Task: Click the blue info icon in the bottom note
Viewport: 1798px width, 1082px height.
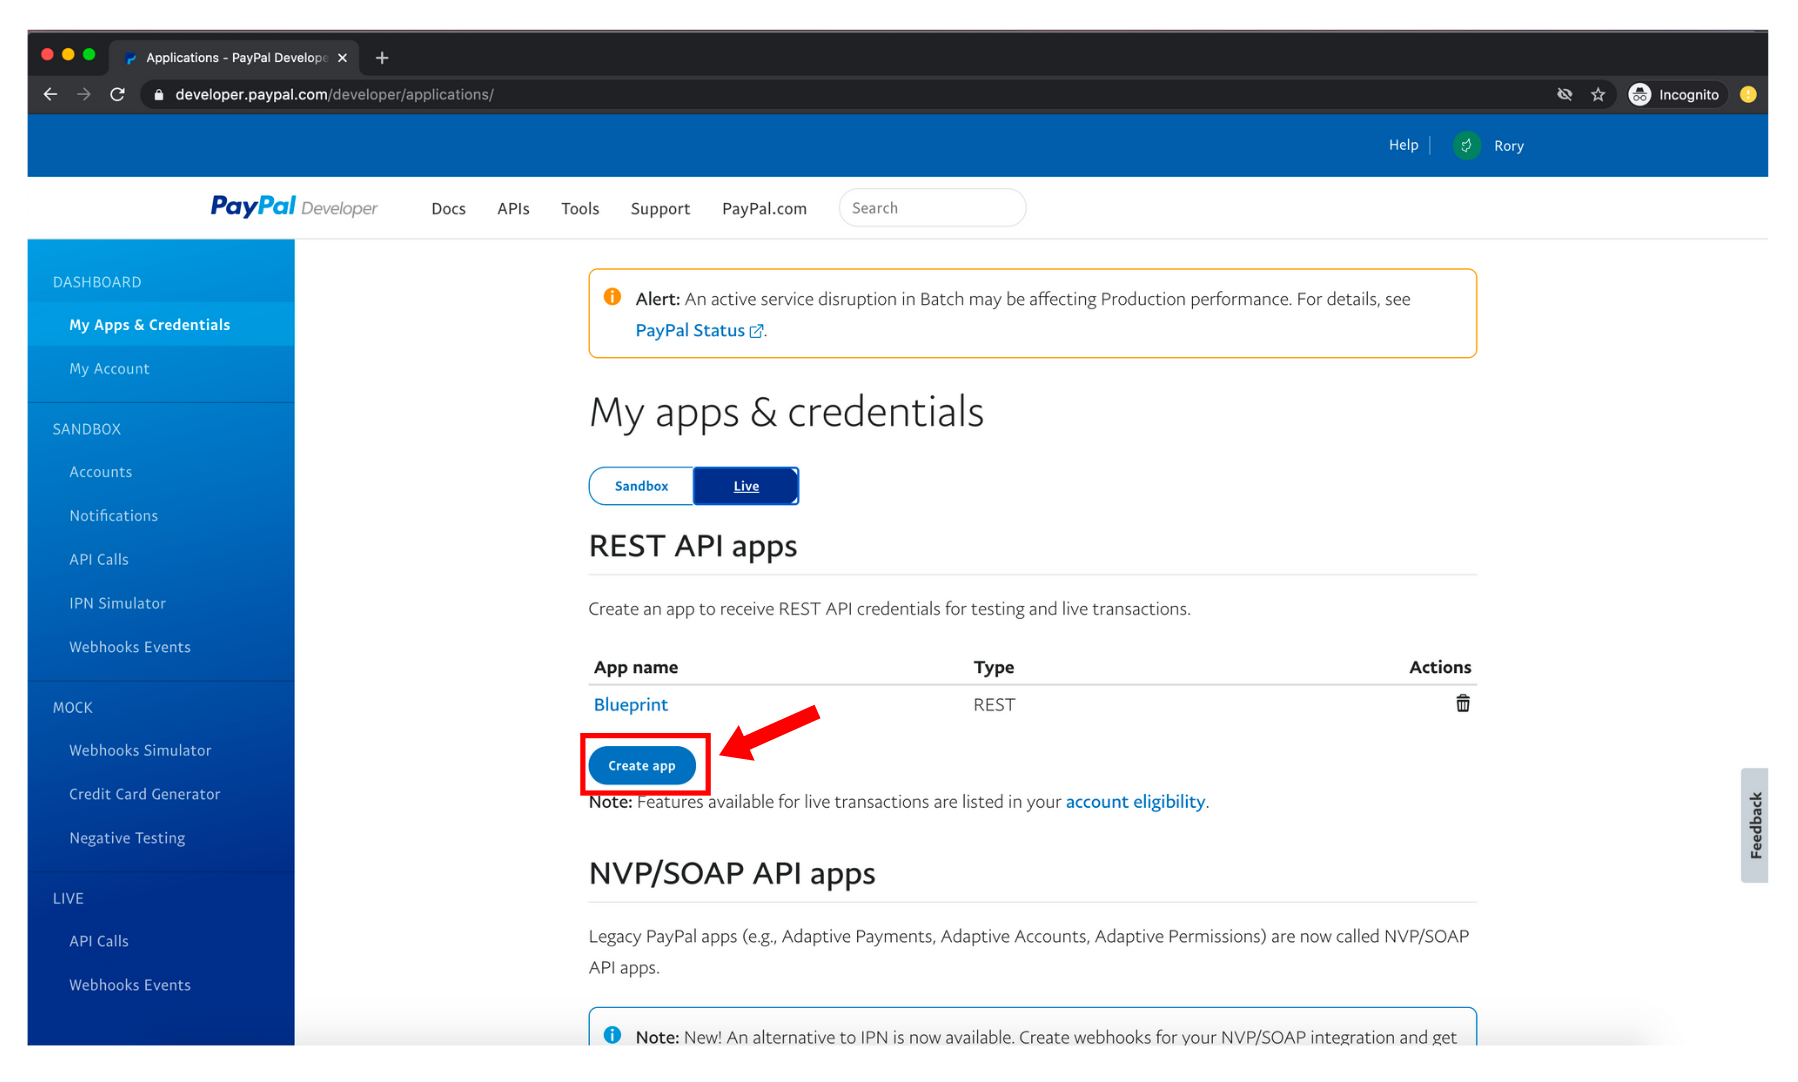Action: point(612,1034)
